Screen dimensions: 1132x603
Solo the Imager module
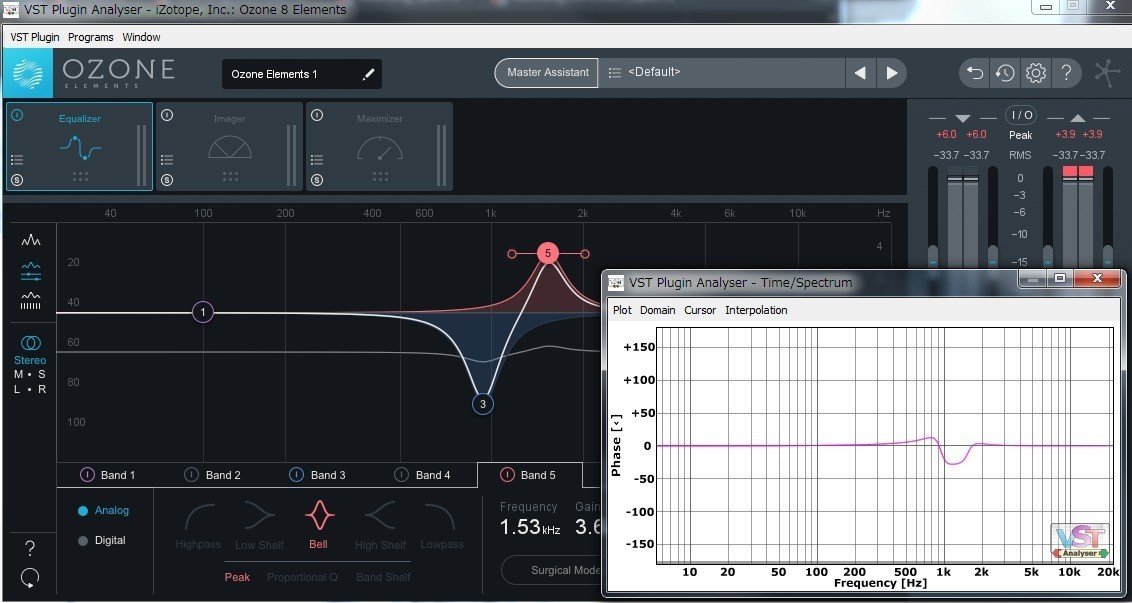[167, 180]
